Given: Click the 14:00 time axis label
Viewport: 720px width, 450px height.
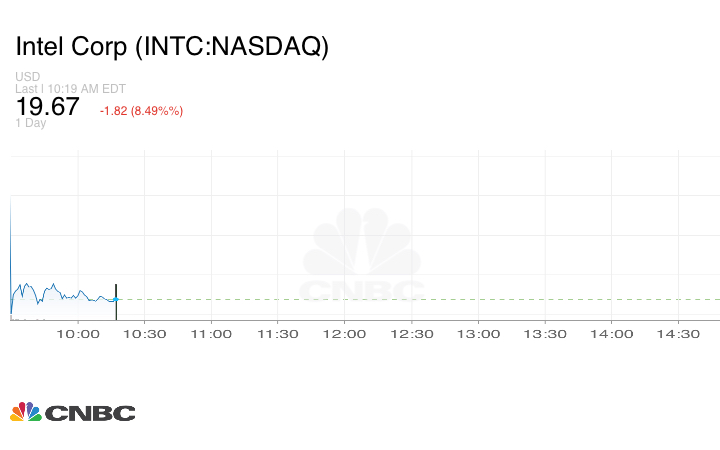Looking at the screenshot, I should pyautogui.click(x=612, y=334).
